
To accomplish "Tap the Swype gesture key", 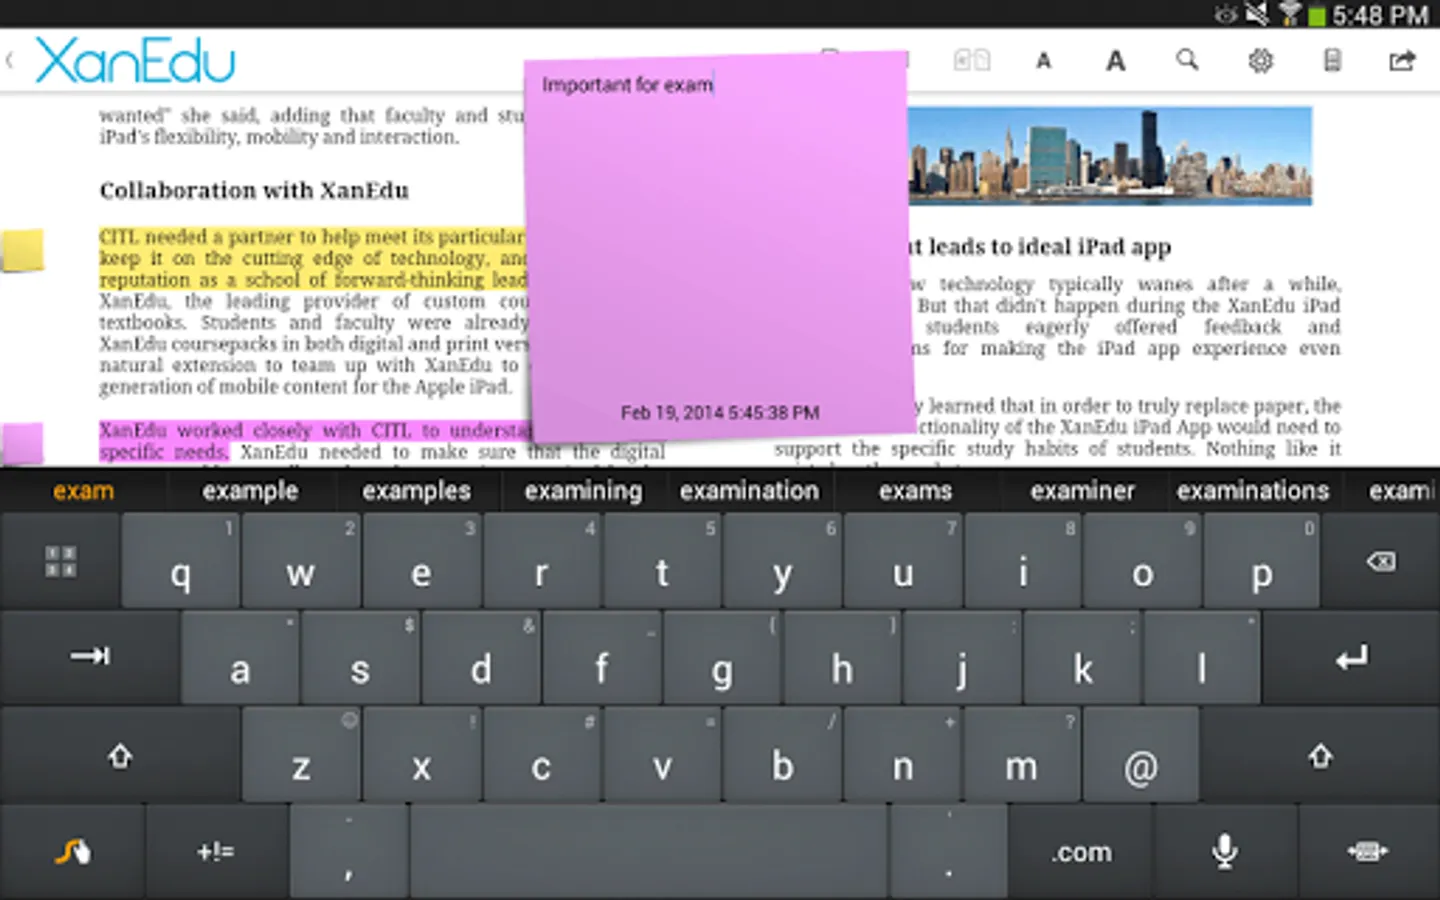I will point(72,851).
